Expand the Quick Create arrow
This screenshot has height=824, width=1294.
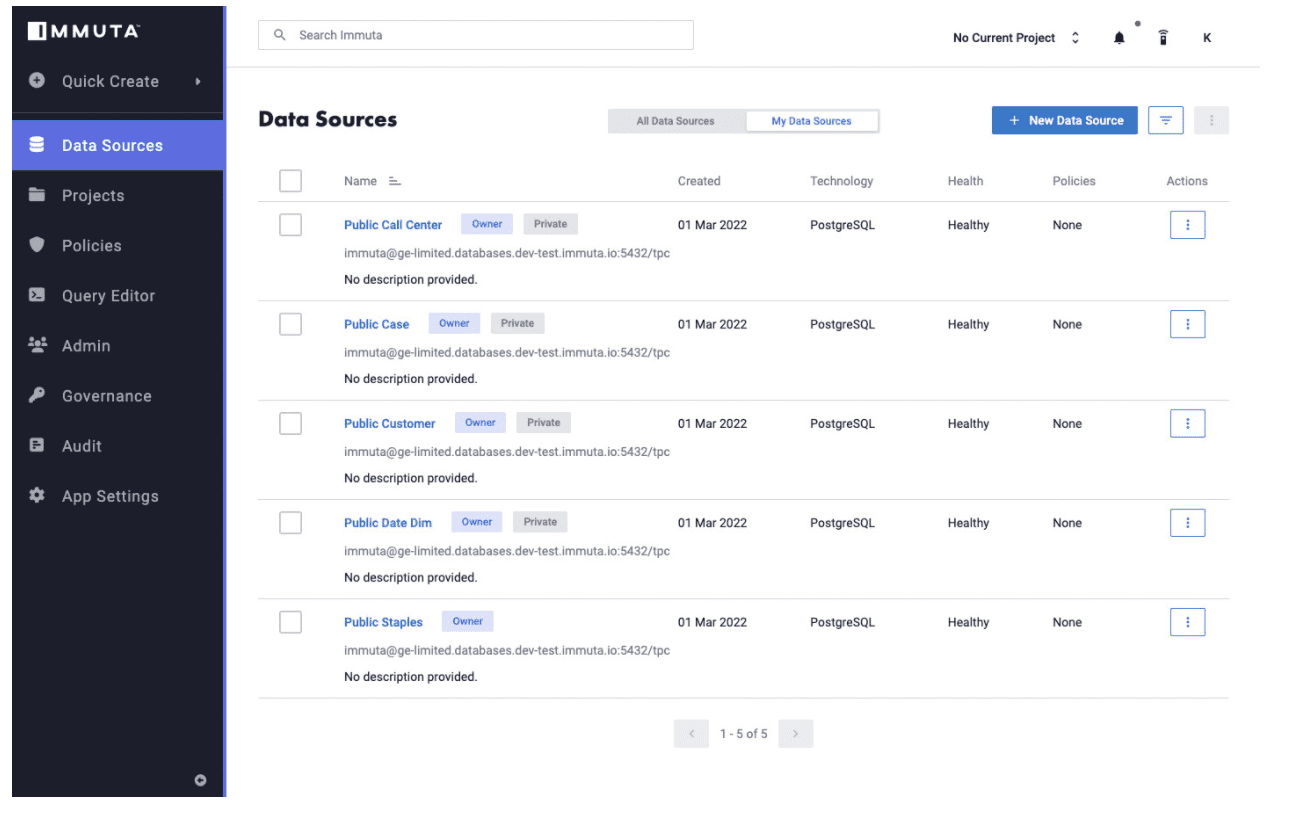(198, 81)
